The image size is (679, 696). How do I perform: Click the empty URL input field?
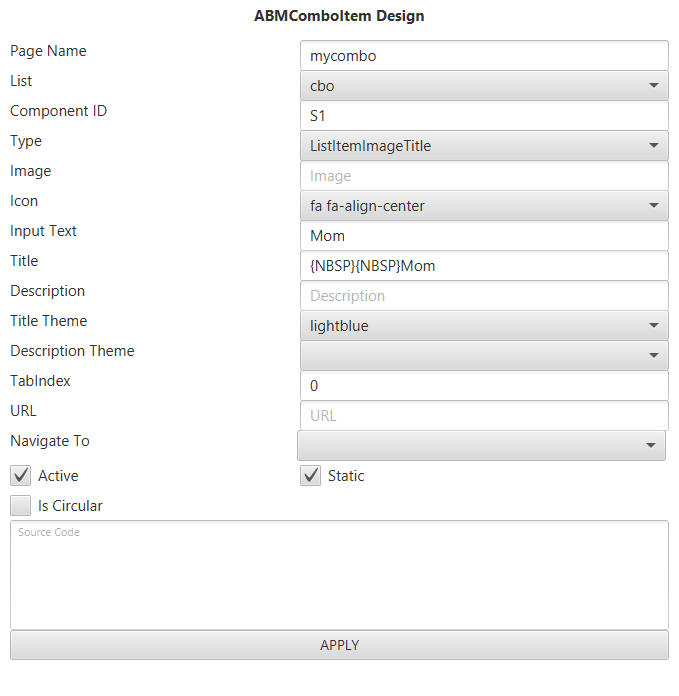click(x=483, y=416)
